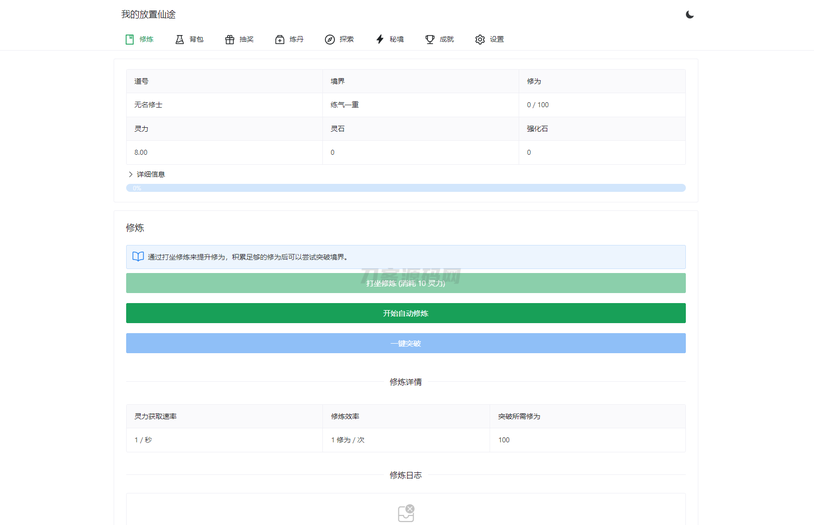The width and height of the screenshot is (814, 525).
Task: Start auto cultivation with 开始自动修炼
Action: (405, 313)
